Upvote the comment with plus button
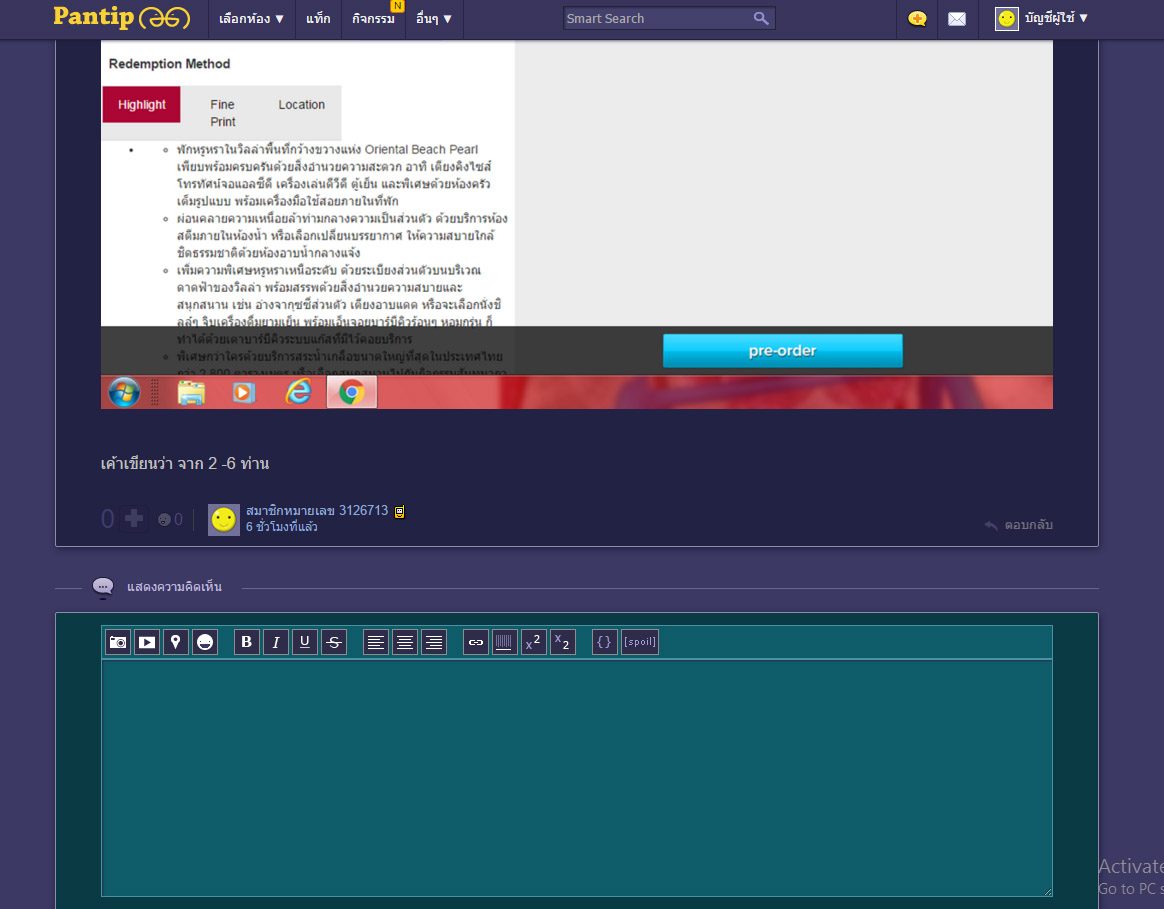This screenshot has height=909, width=1164. pyautogui.click(x=134, y=518)
